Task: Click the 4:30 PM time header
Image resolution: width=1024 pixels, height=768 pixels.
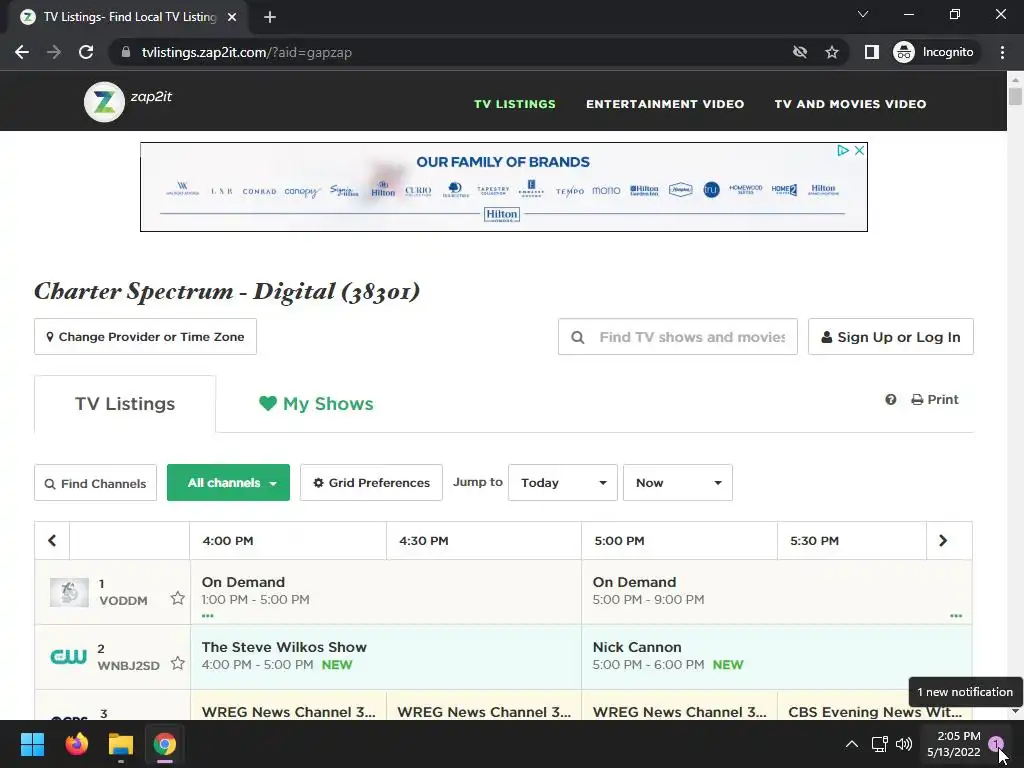Action: 484,541
